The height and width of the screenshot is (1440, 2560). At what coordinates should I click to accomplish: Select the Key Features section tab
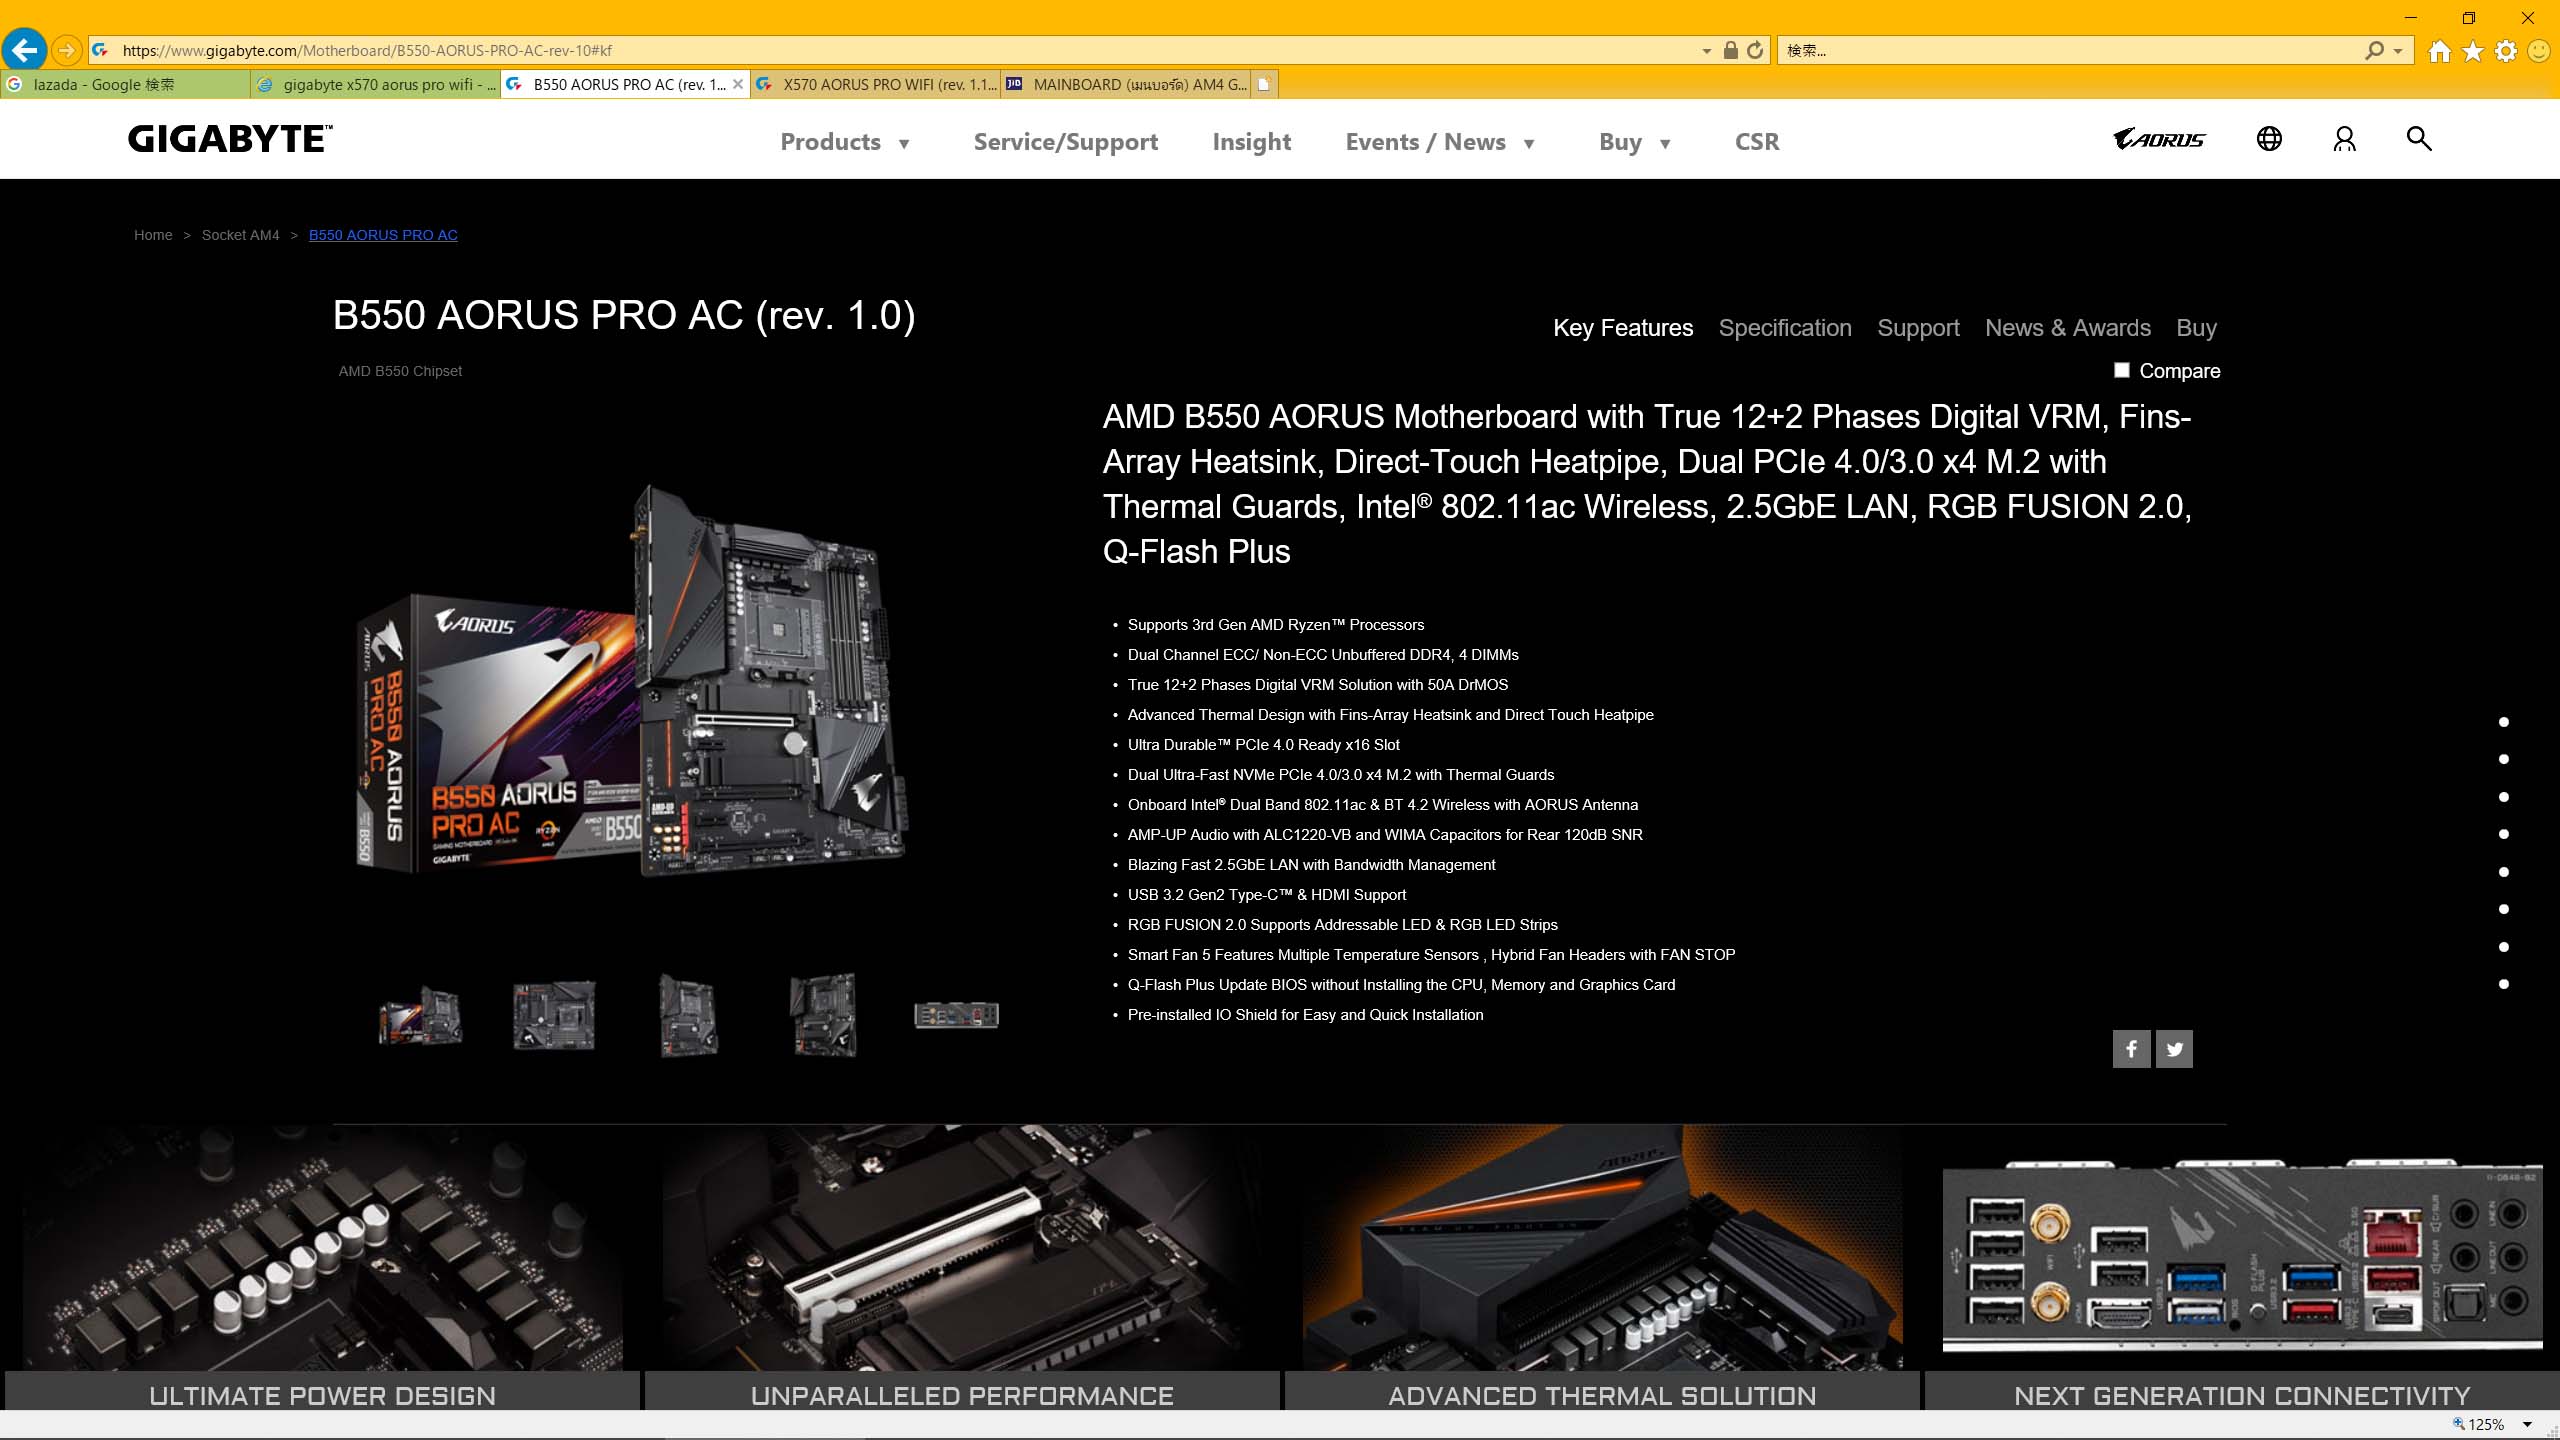1623,328
